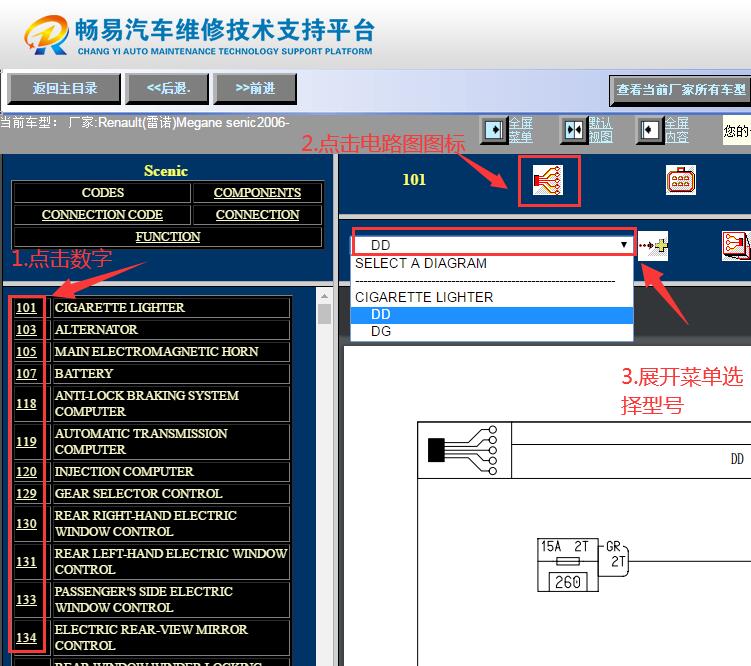Click REAR LEFT-HAND ELECTRIC WINDOW CONTROL text
Screen dimensions: 751x666
pyautogui.click(x=171, y=561)
